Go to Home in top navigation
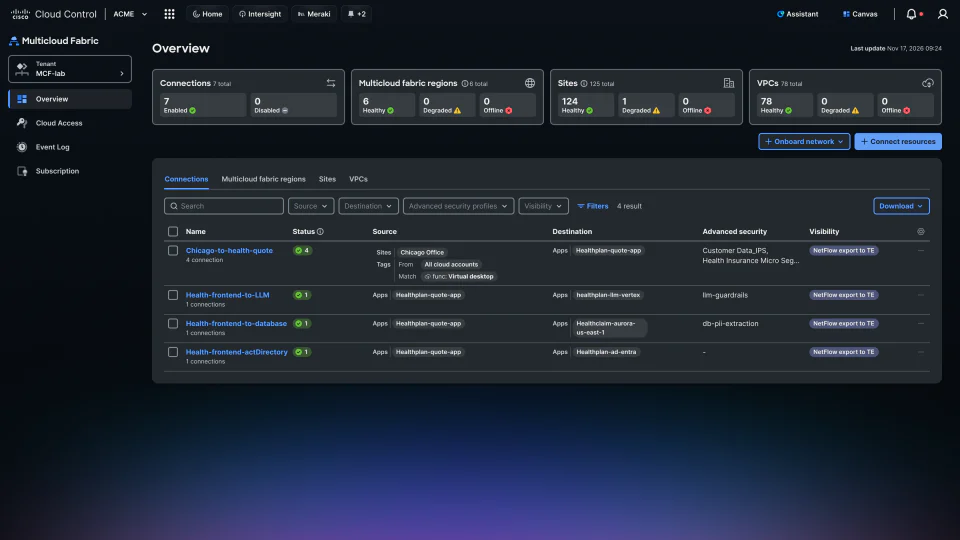This screenshot has width=960, height=540. tap(208, 14)
